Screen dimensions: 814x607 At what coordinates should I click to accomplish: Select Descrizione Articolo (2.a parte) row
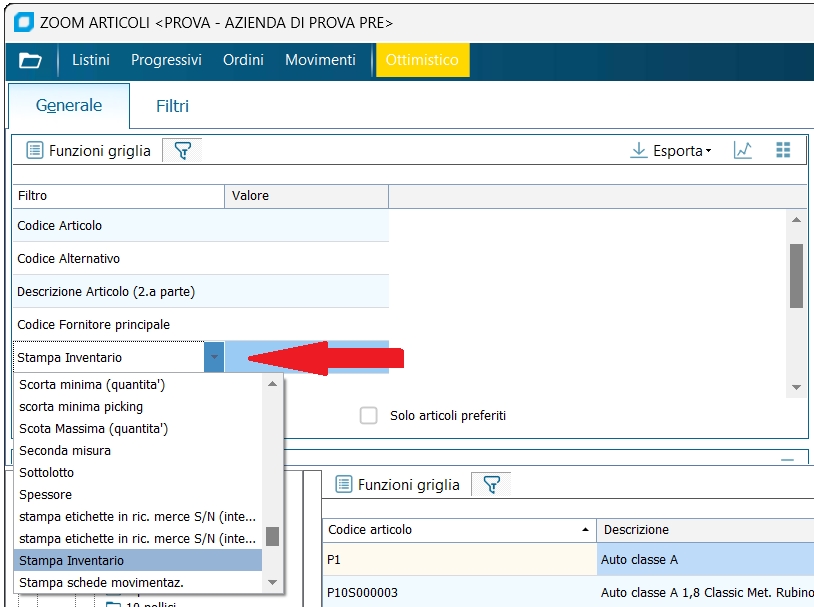(201, 291)
